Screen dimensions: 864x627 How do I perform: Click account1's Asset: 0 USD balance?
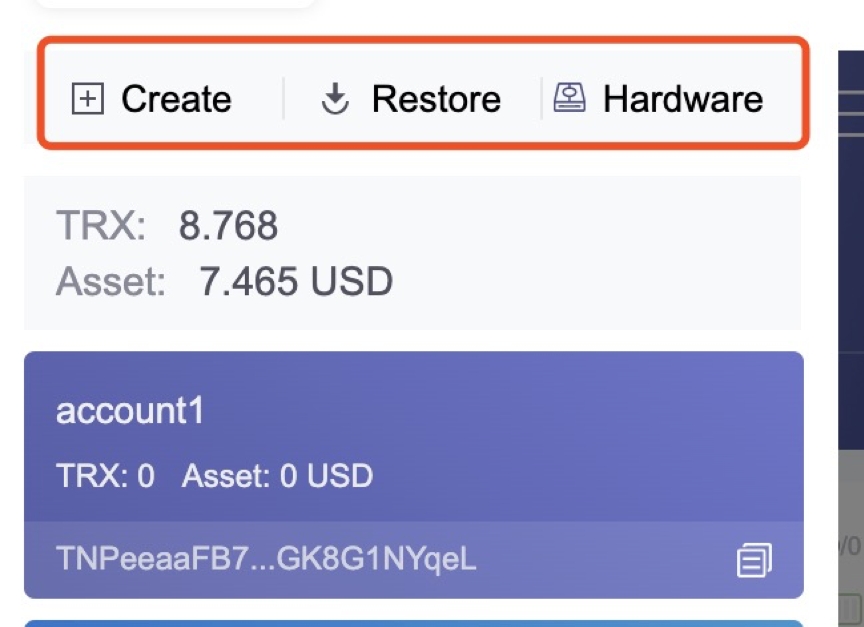[x=277, y=475]
